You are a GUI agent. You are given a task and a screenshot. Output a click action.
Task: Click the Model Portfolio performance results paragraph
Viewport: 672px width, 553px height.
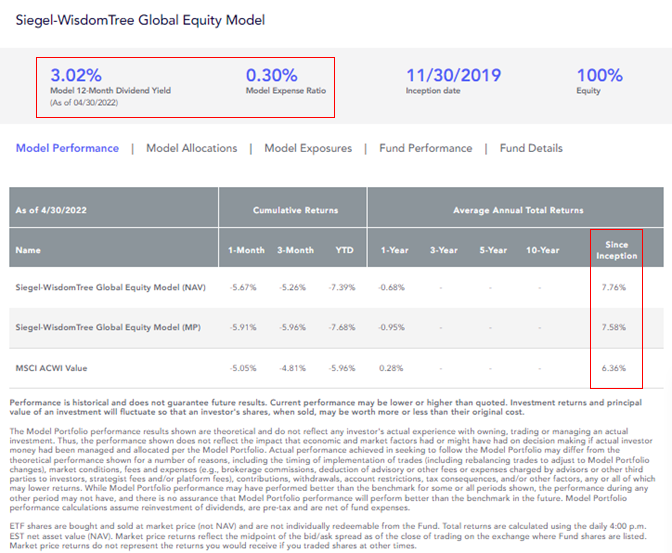tap(332, 469)
